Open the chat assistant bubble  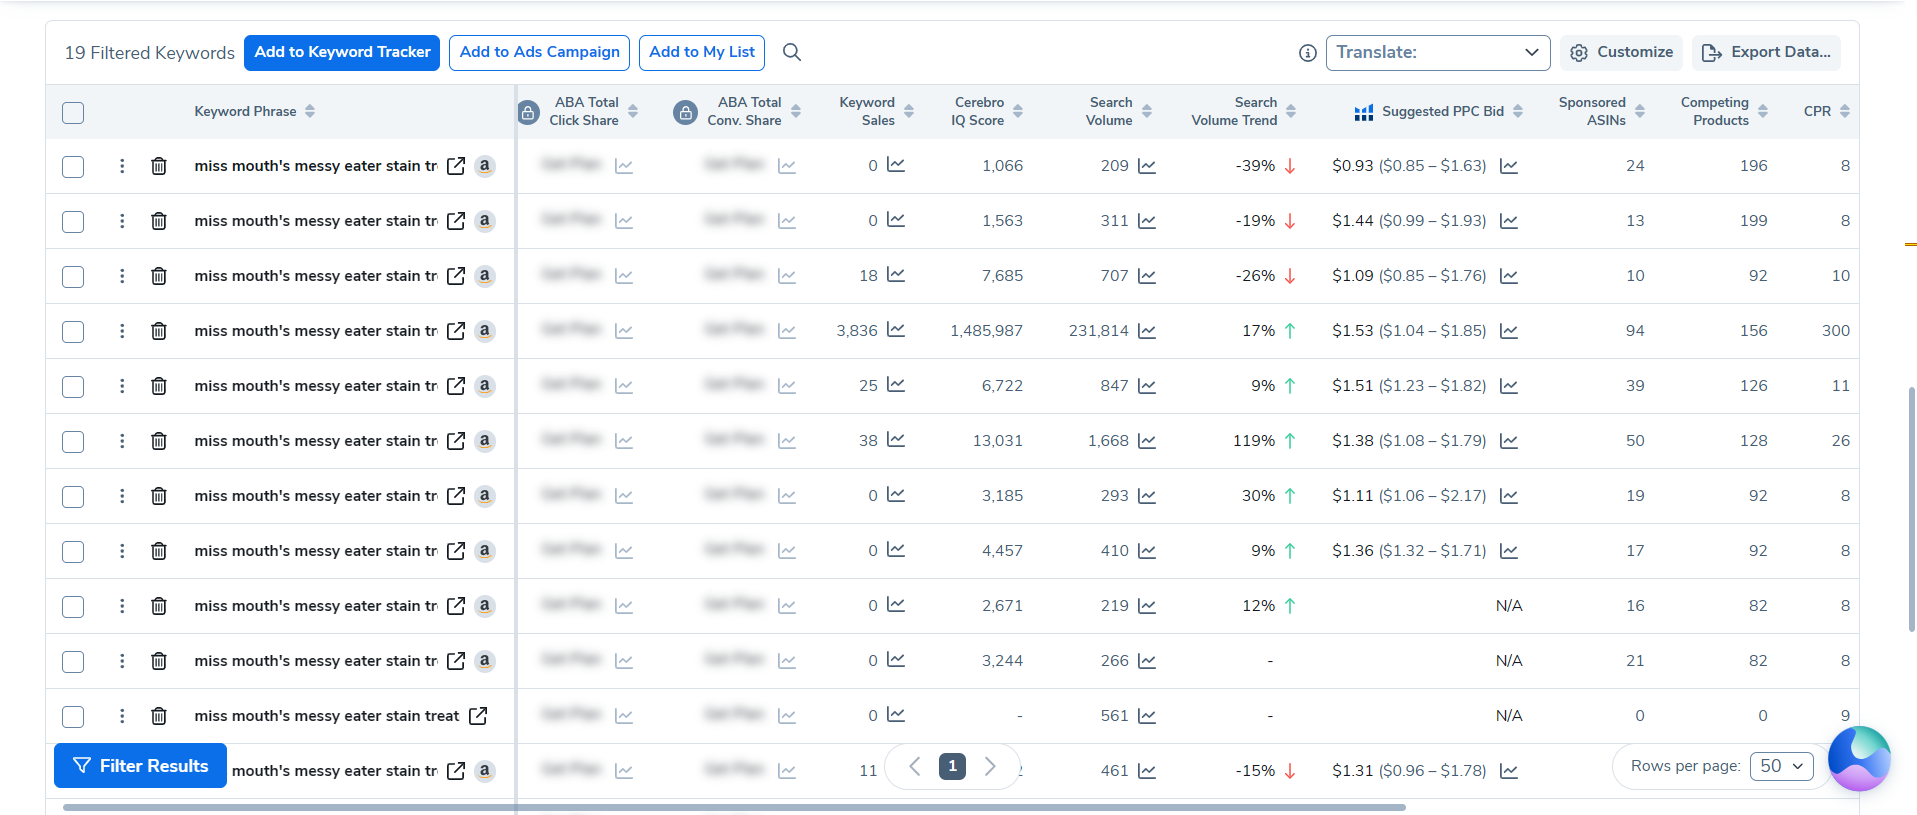[x=1859, y=758]
